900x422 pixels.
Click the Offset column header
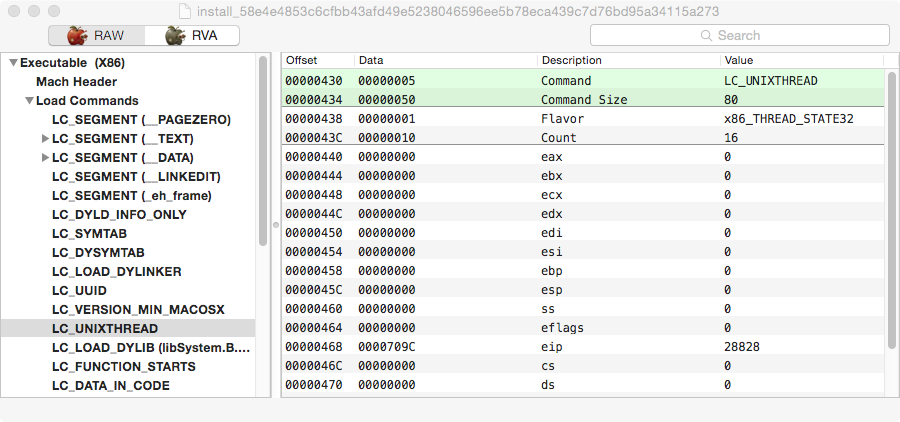[301, 60]
